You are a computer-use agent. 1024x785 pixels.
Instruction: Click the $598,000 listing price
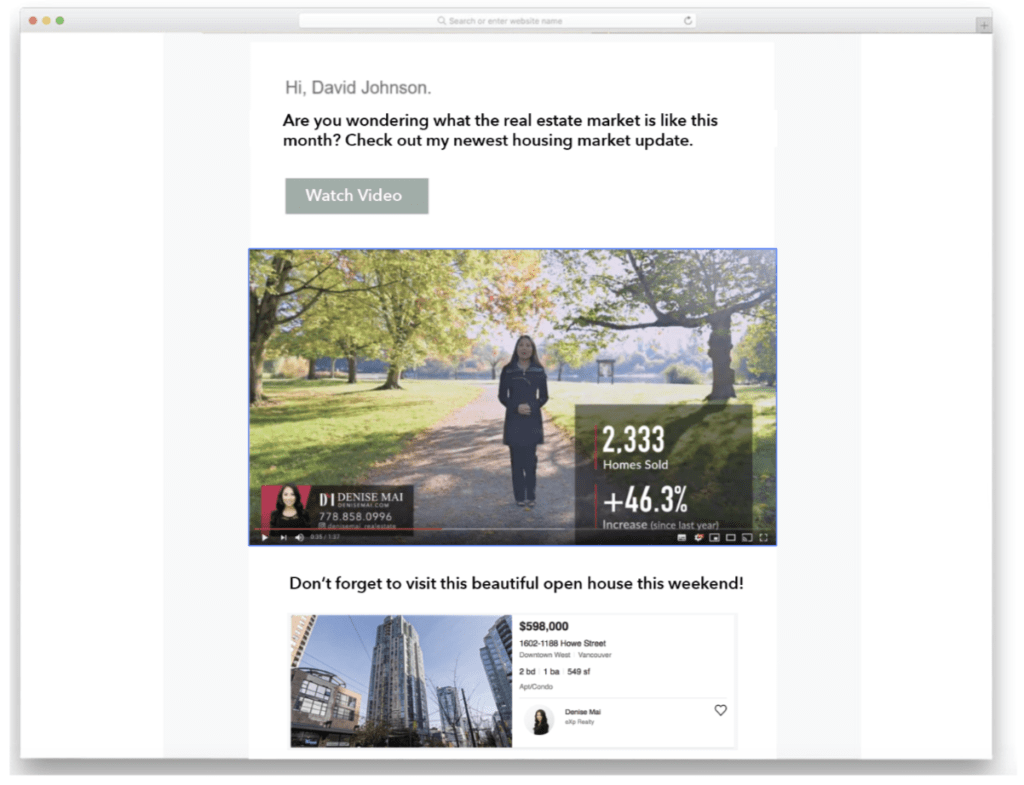[x=544, y=626]
